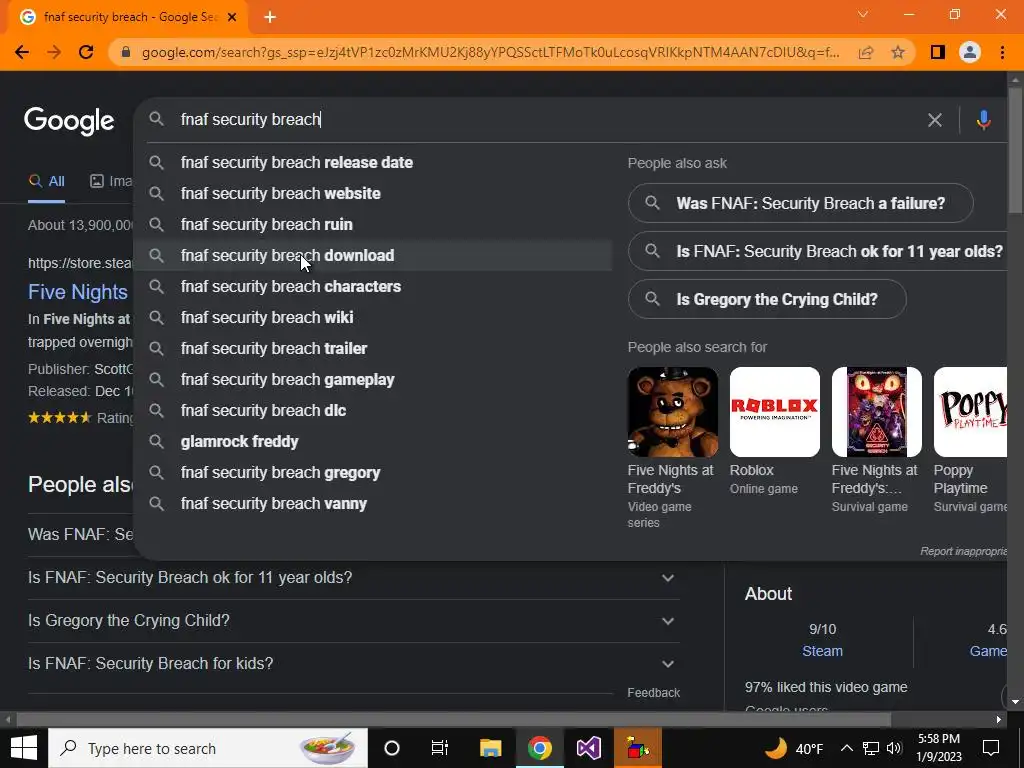Image resolution: width=1024 pixels, height=768 pixels.
Task: Expand 'Is Gregory the Crying Child?' question
Action: tap(353, 620)
